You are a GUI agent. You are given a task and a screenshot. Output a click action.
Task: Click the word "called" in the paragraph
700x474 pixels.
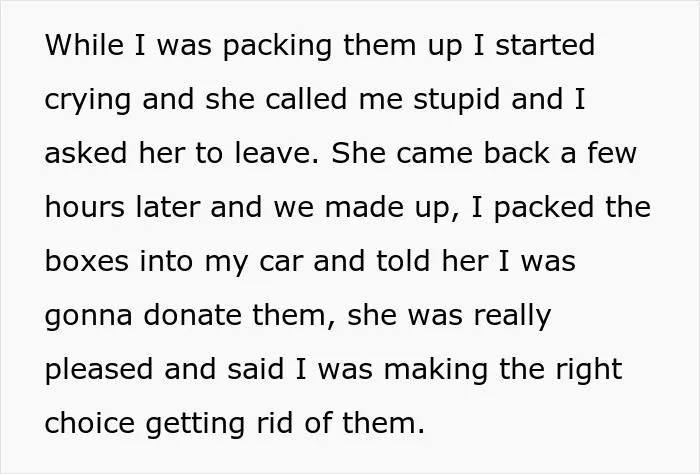306,98
